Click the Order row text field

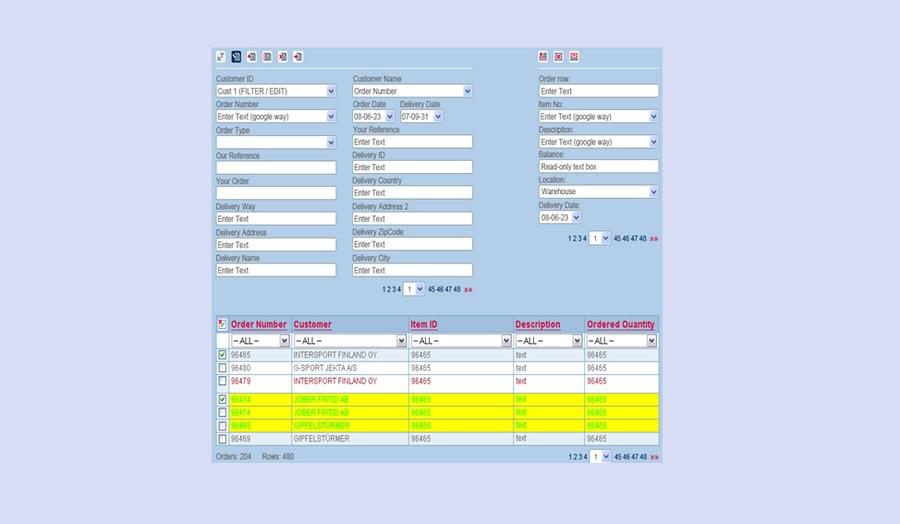[x=599, y=91]
